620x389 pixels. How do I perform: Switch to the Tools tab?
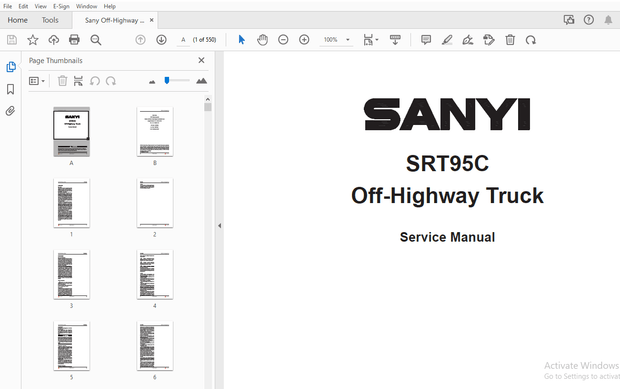[50, 20]
